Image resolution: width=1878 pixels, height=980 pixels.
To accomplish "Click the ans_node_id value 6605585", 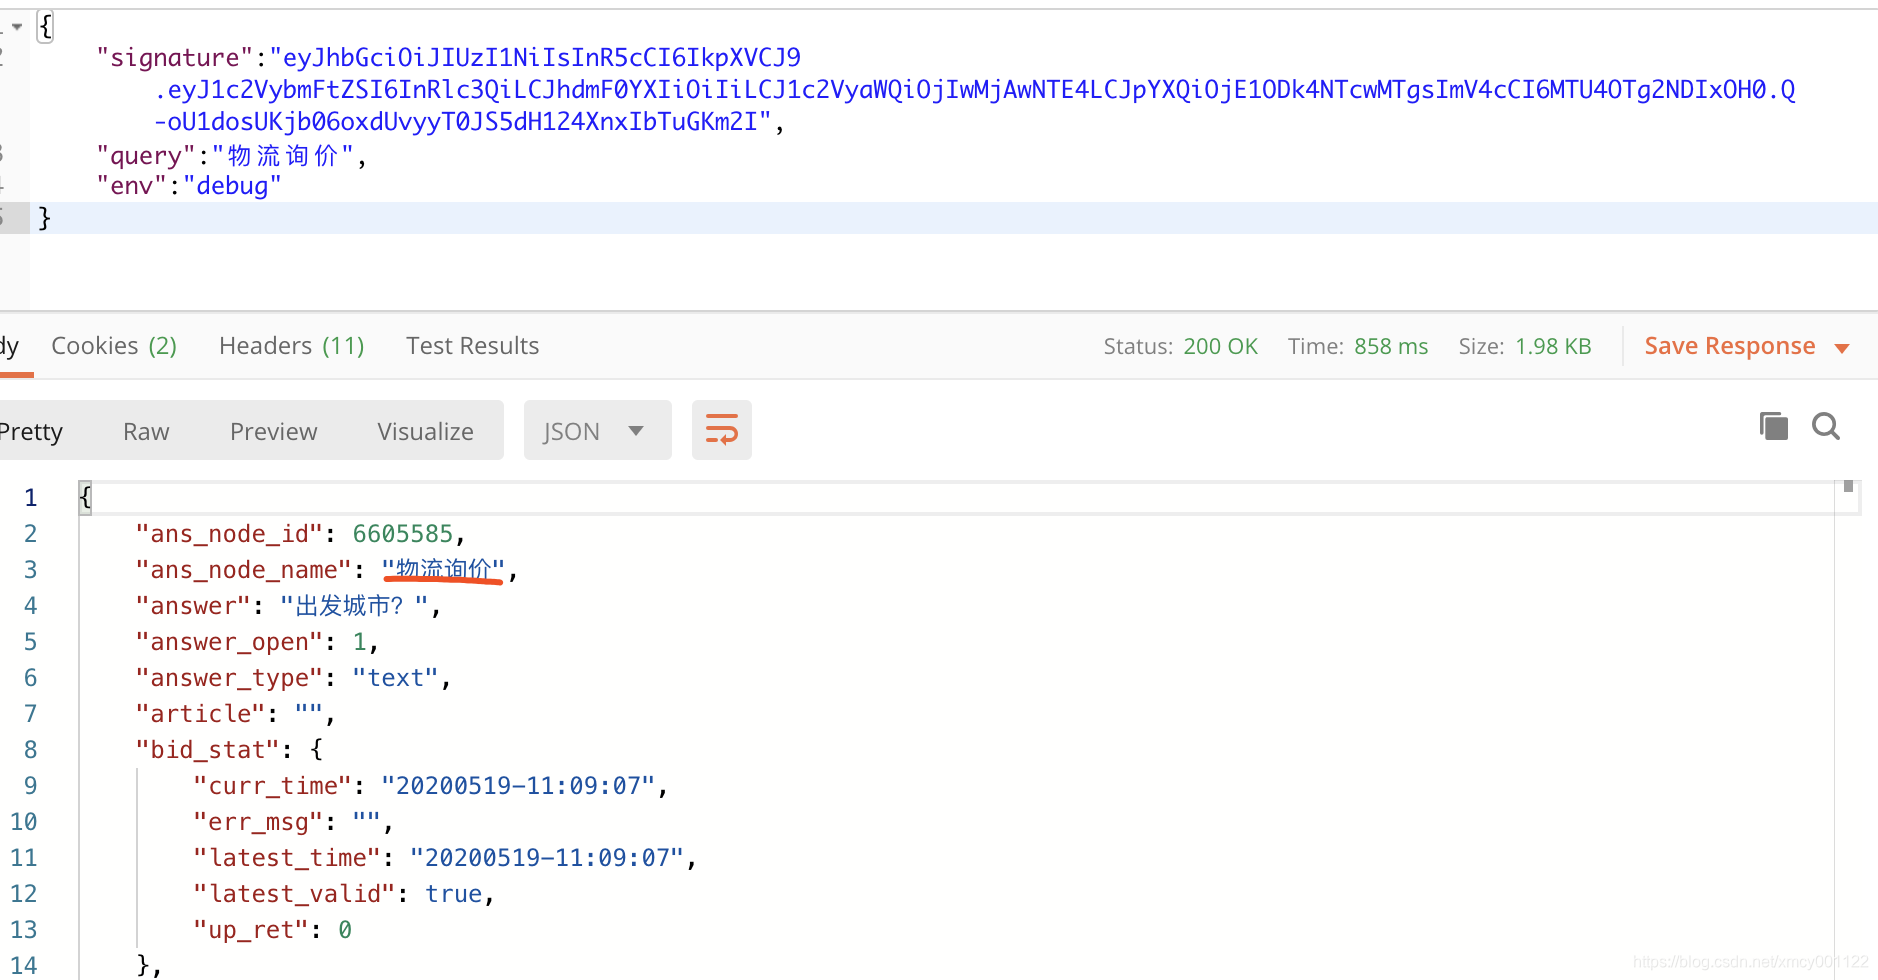I will pyautogui.click(x=402, y=534).
